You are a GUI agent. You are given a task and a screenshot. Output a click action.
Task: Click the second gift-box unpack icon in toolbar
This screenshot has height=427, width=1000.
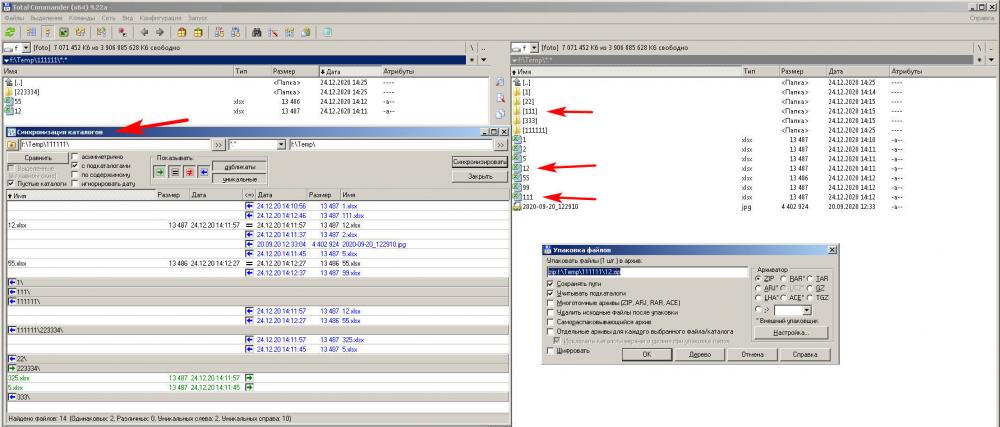198,32
